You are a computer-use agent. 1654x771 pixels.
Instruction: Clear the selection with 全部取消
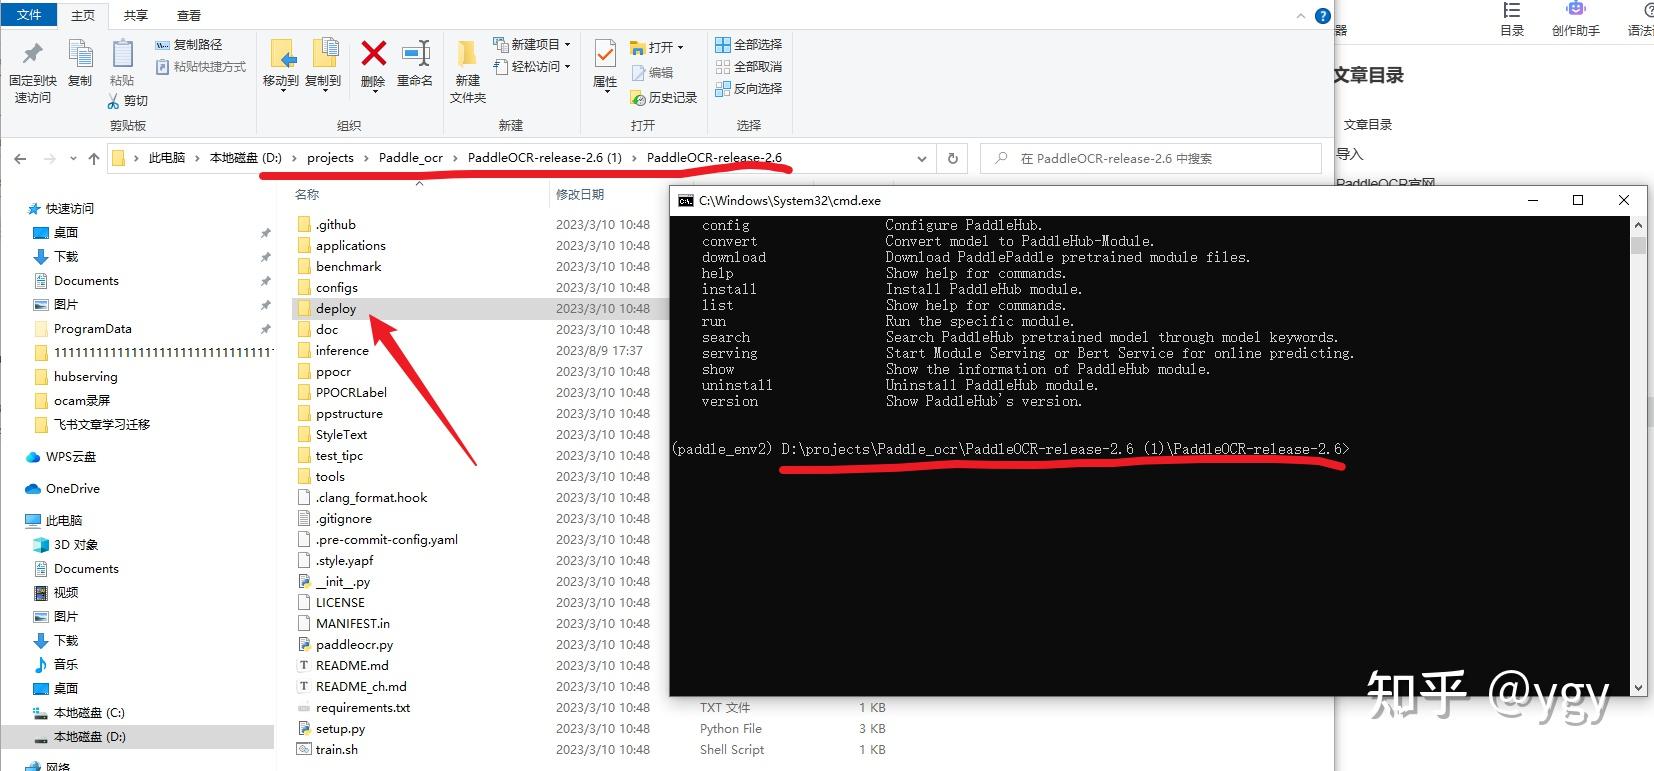pyautogui.click(x=749, y=67)
